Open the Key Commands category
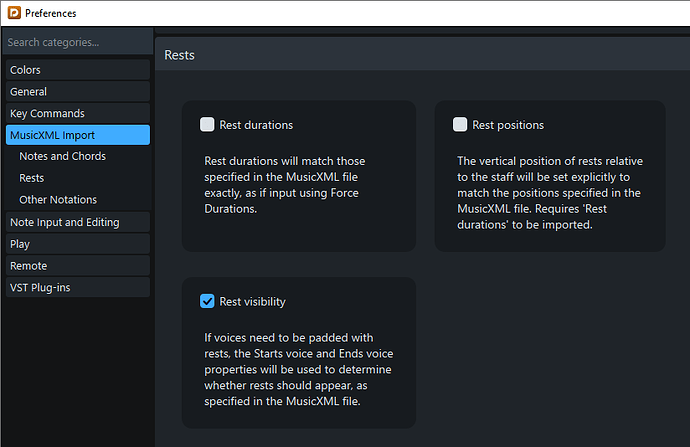The width and height of the screenshot is (690, 447). click(76, 114)
